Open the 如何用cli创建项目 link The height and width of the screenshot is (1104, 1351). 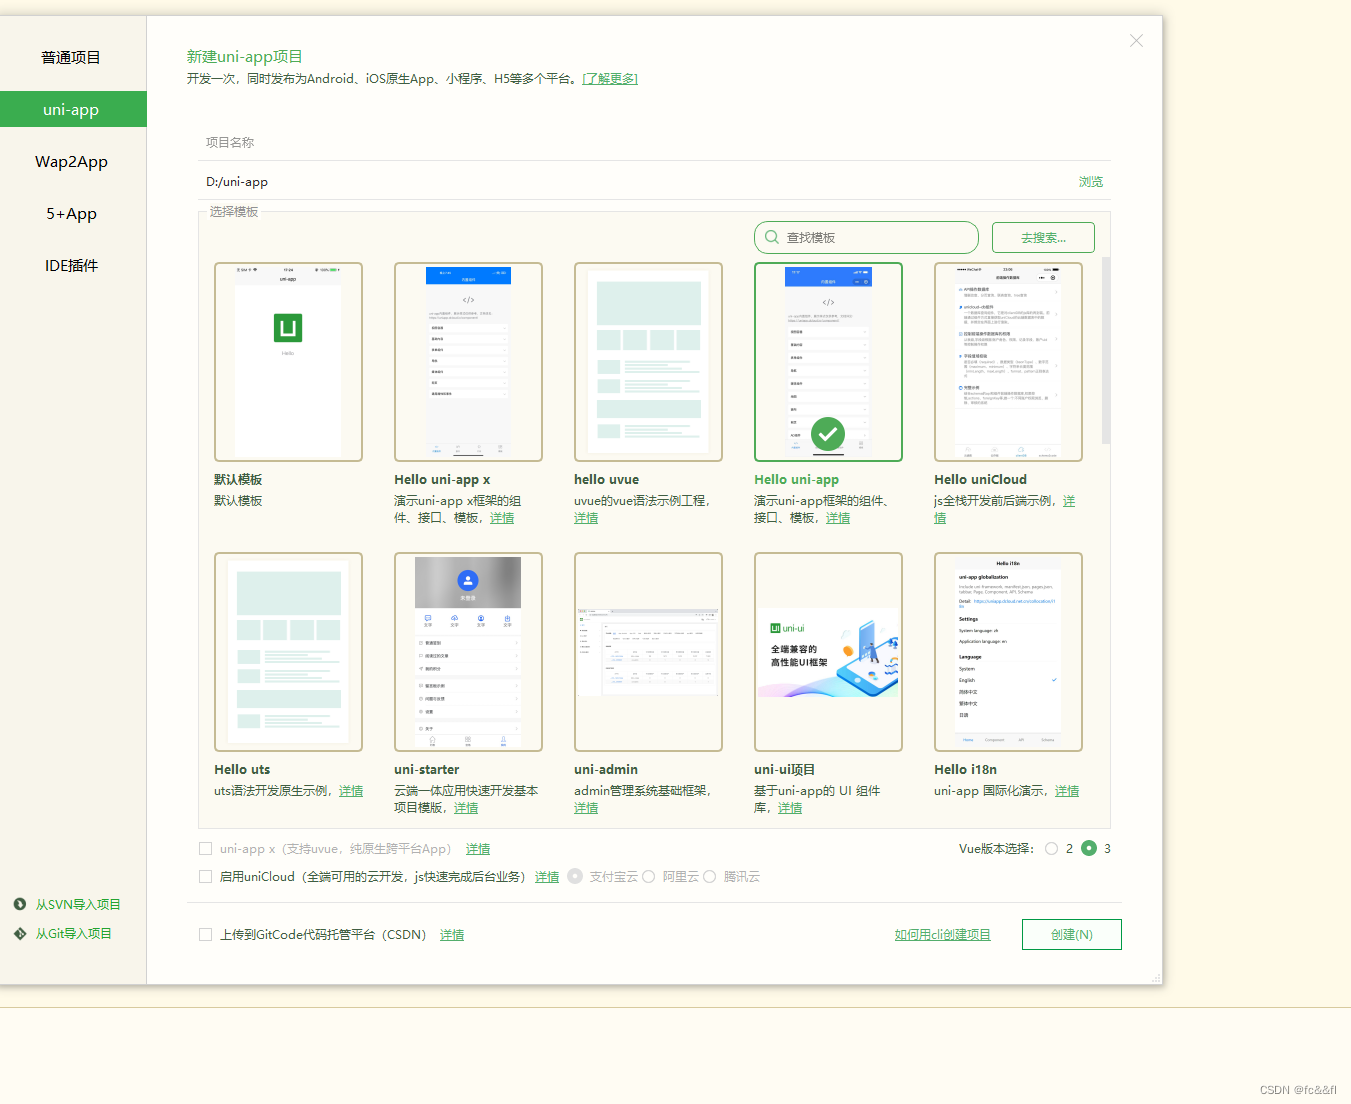[x=942, y=934]
